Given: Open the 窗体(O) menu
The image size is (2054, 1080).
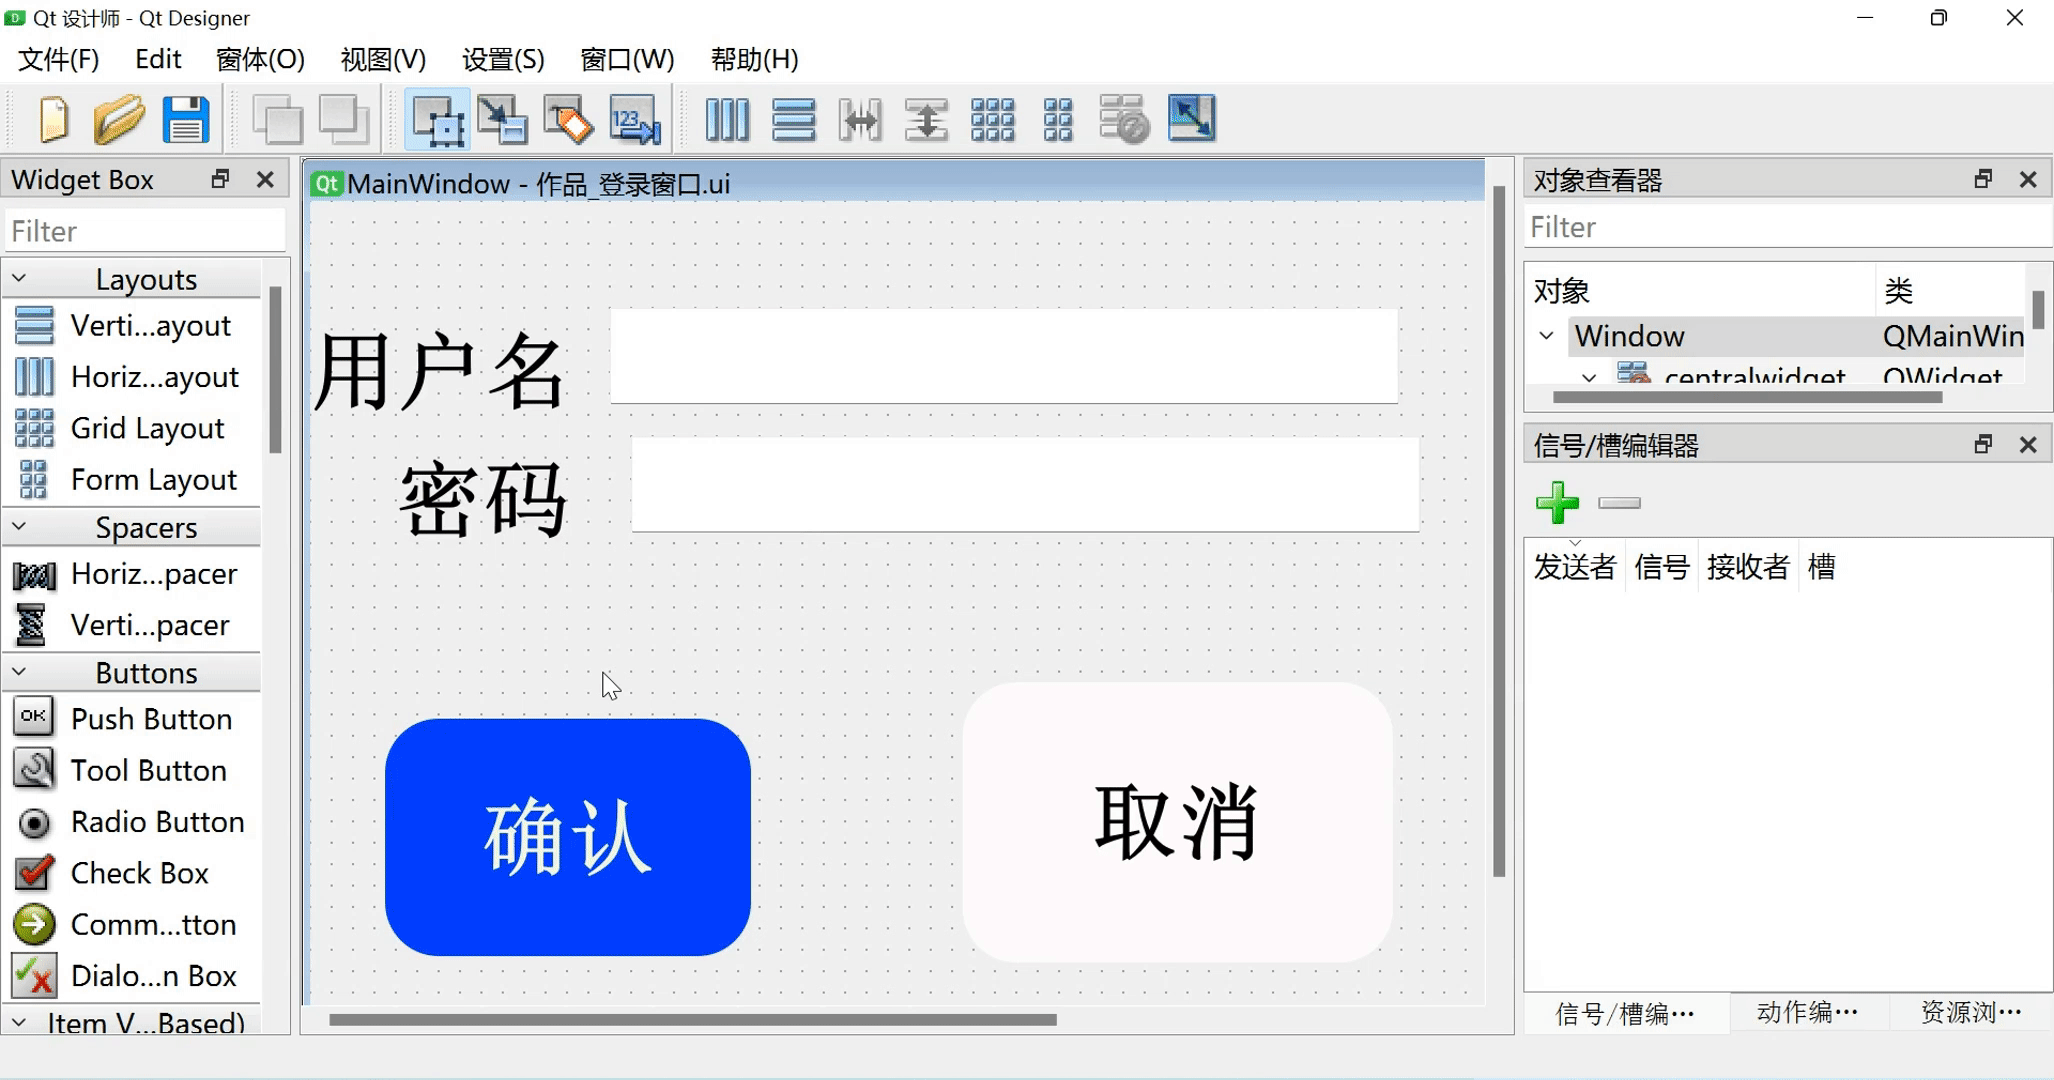Looking at the screenshot, I should tap(260, 59).
